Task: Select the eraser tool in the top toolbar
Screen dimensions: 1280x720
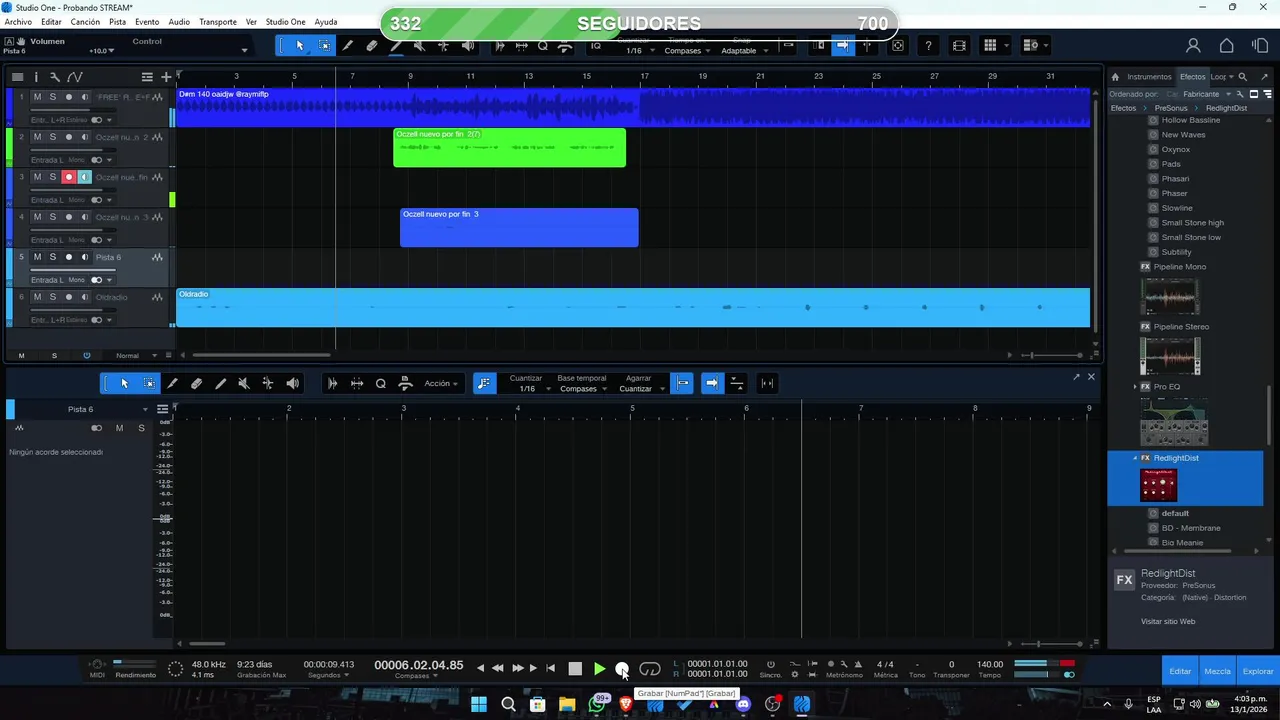Action: tap(372, 46)
